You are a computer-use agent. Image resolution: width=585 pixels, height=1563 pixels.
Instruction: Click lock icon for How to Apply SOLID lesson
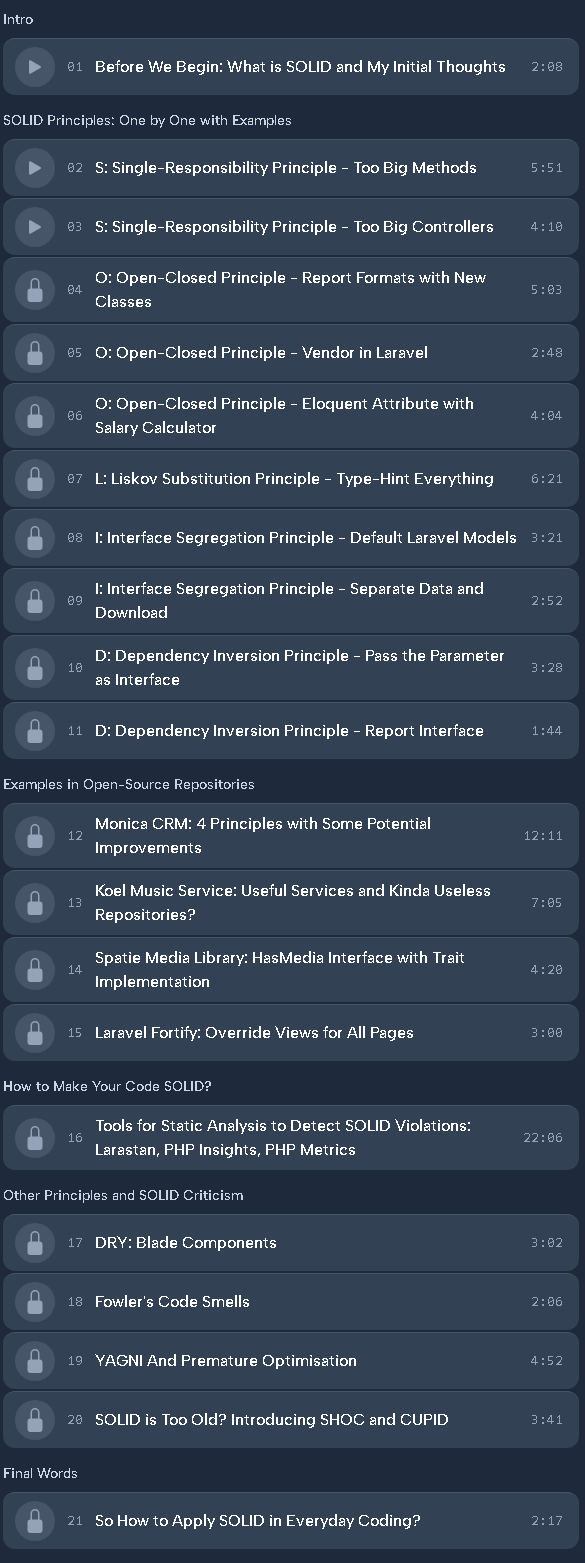pos(34,1521)
